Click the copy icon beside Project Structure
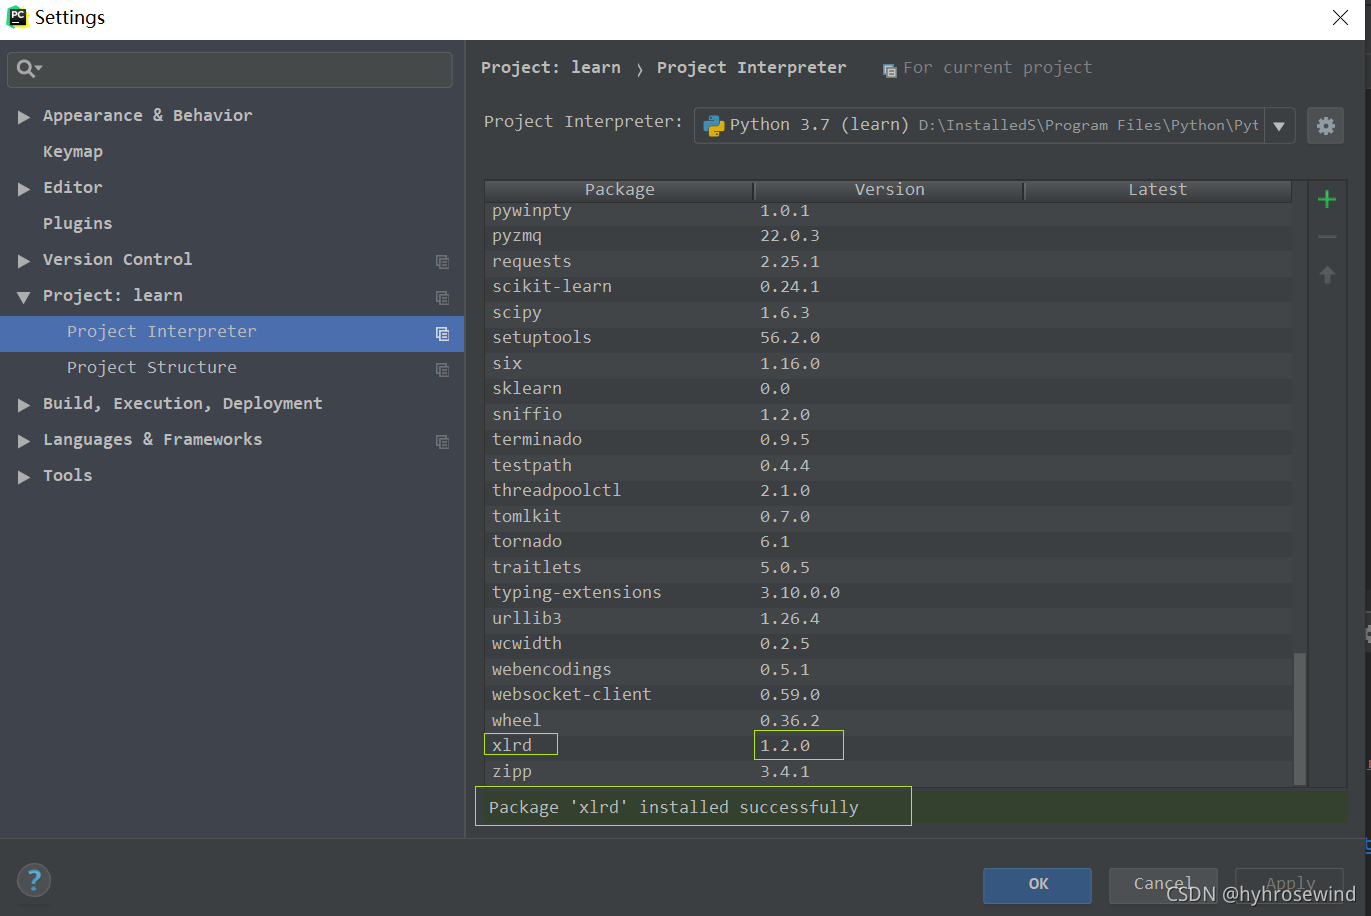Screen dimensions: 1371x916 [442, 369]
